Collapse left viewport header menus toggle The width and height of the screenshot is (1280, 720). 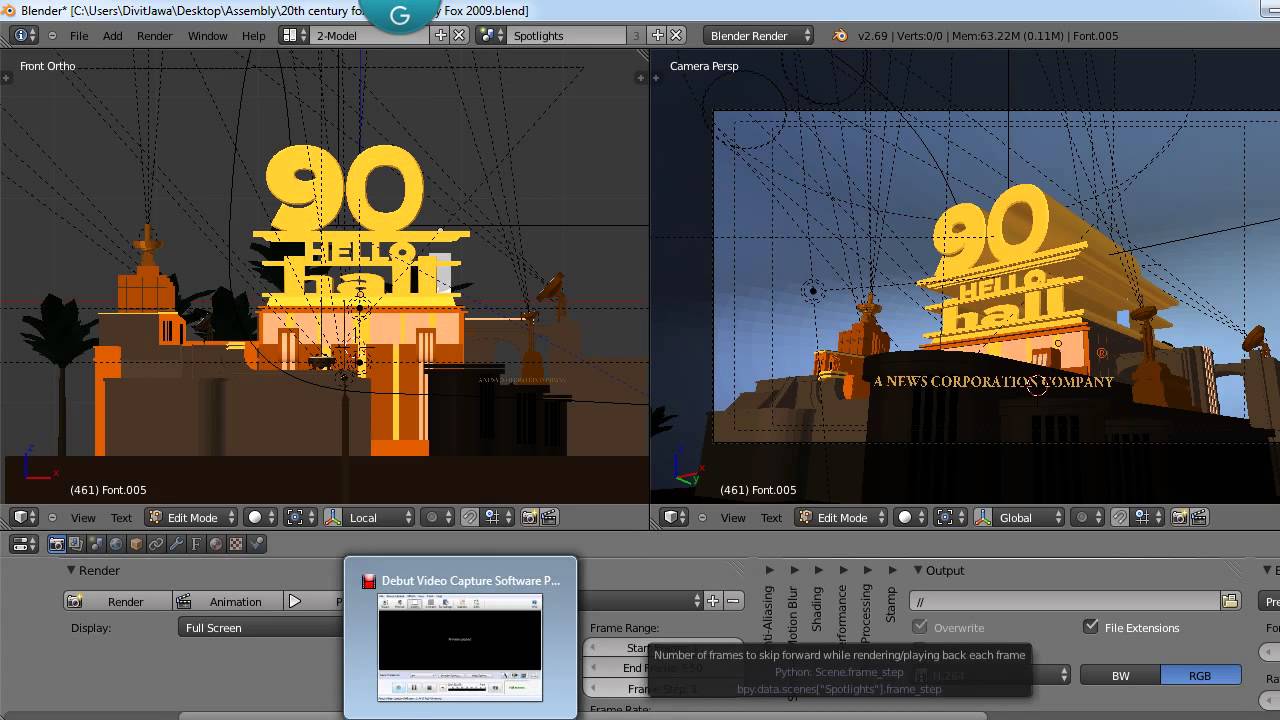51,517
